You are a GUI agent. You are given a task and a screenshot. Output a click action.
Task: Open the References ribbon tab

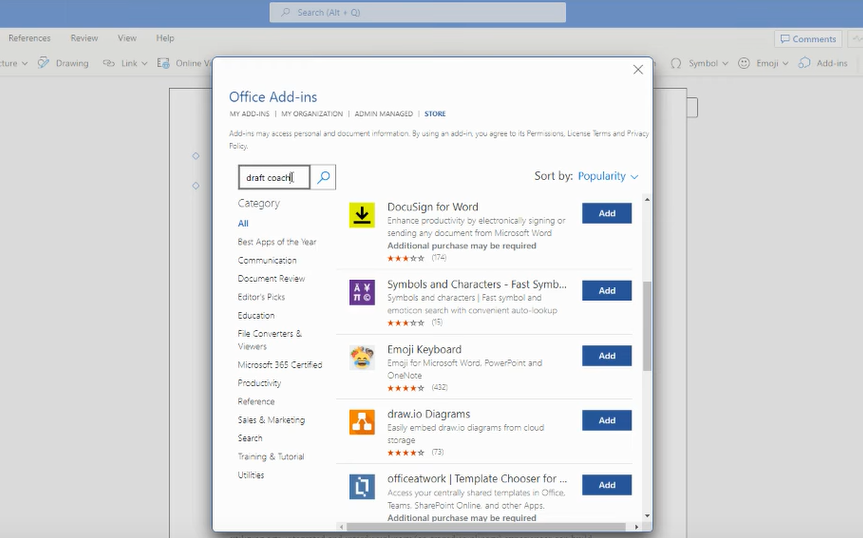29,38
